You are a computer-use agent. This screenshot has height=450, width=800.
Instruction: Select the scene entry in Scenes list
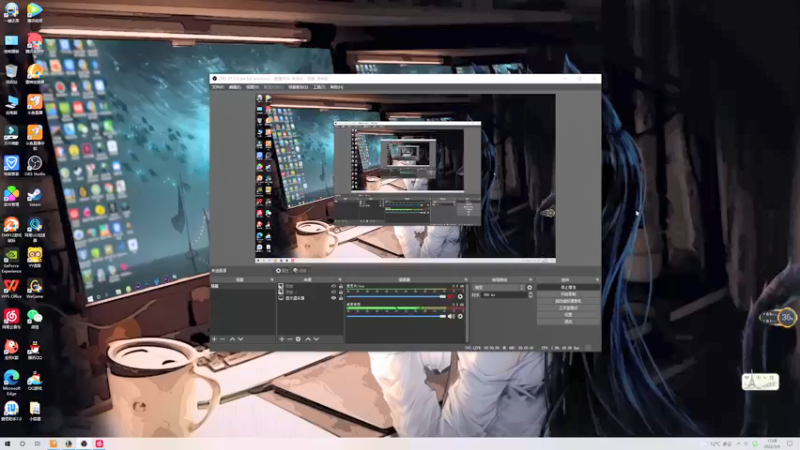pos(243,286)
